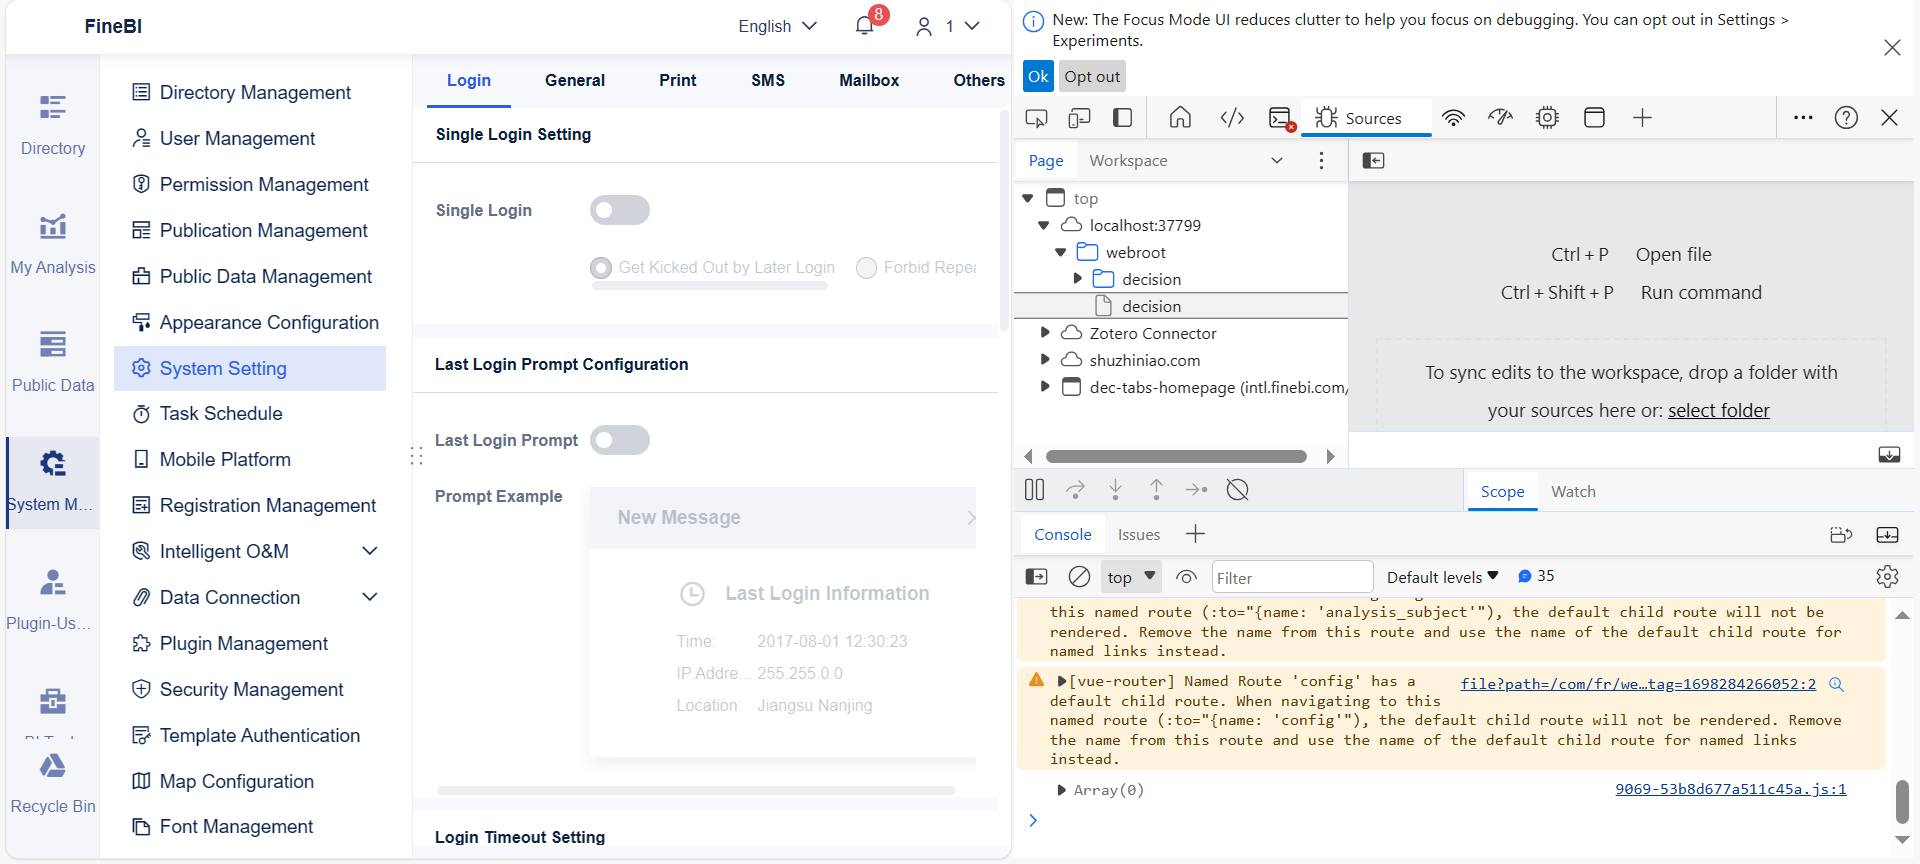Image resolution: width=1920 pixels, height=864 pixels.
Task: Open the Directory sidebar module
Action: [x=53, y=125]
